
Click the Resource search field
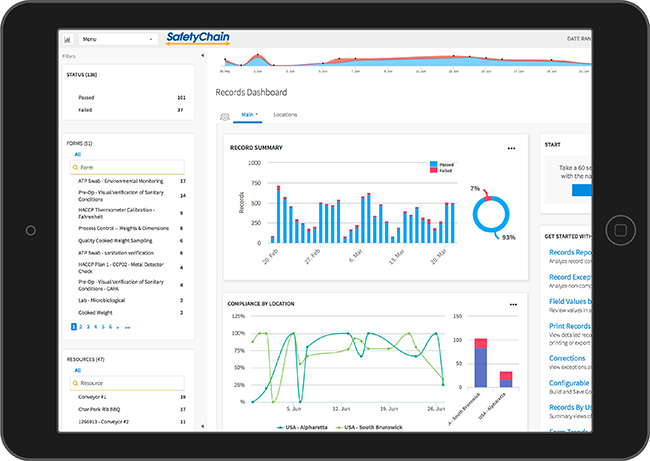point(127,383)
